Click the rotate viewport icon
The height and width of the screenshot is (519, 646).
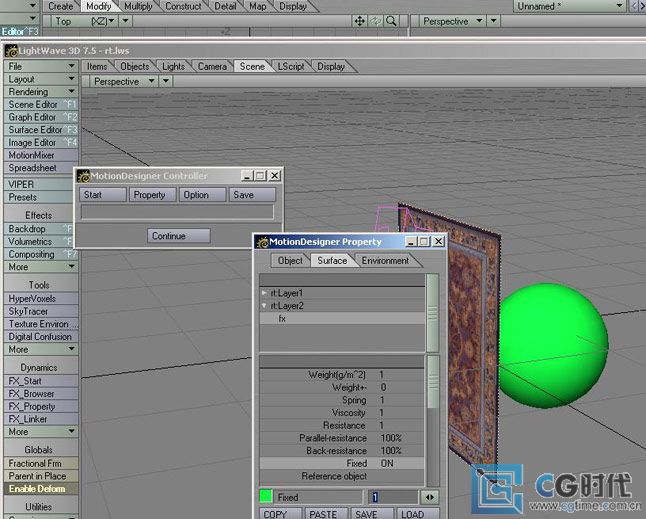click(375, 21)
